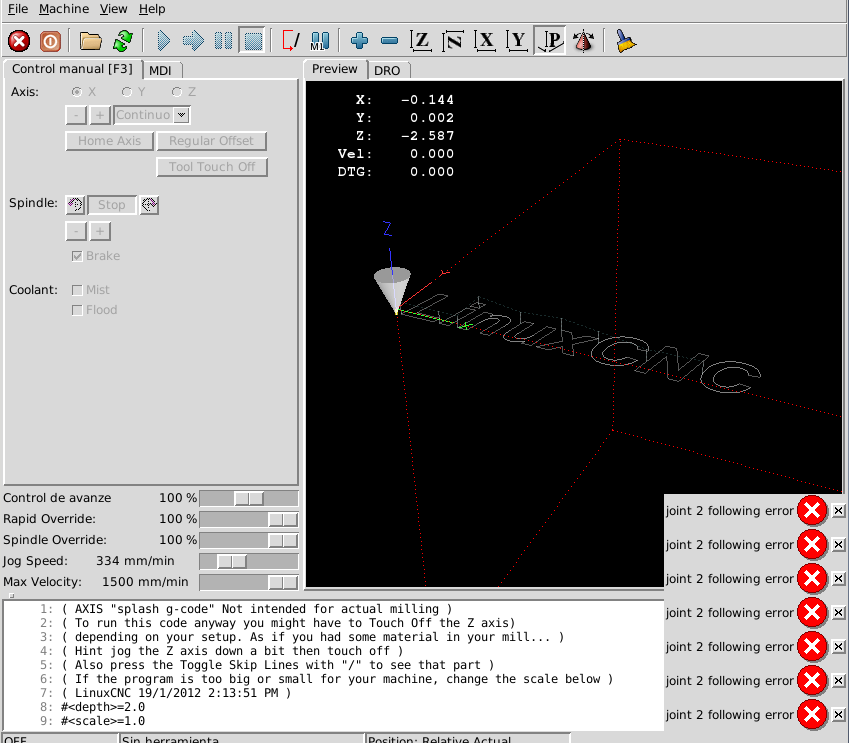849x743 pixels.
Task: Click the Tool Touch Off button
Action: (x=212, y=167)
